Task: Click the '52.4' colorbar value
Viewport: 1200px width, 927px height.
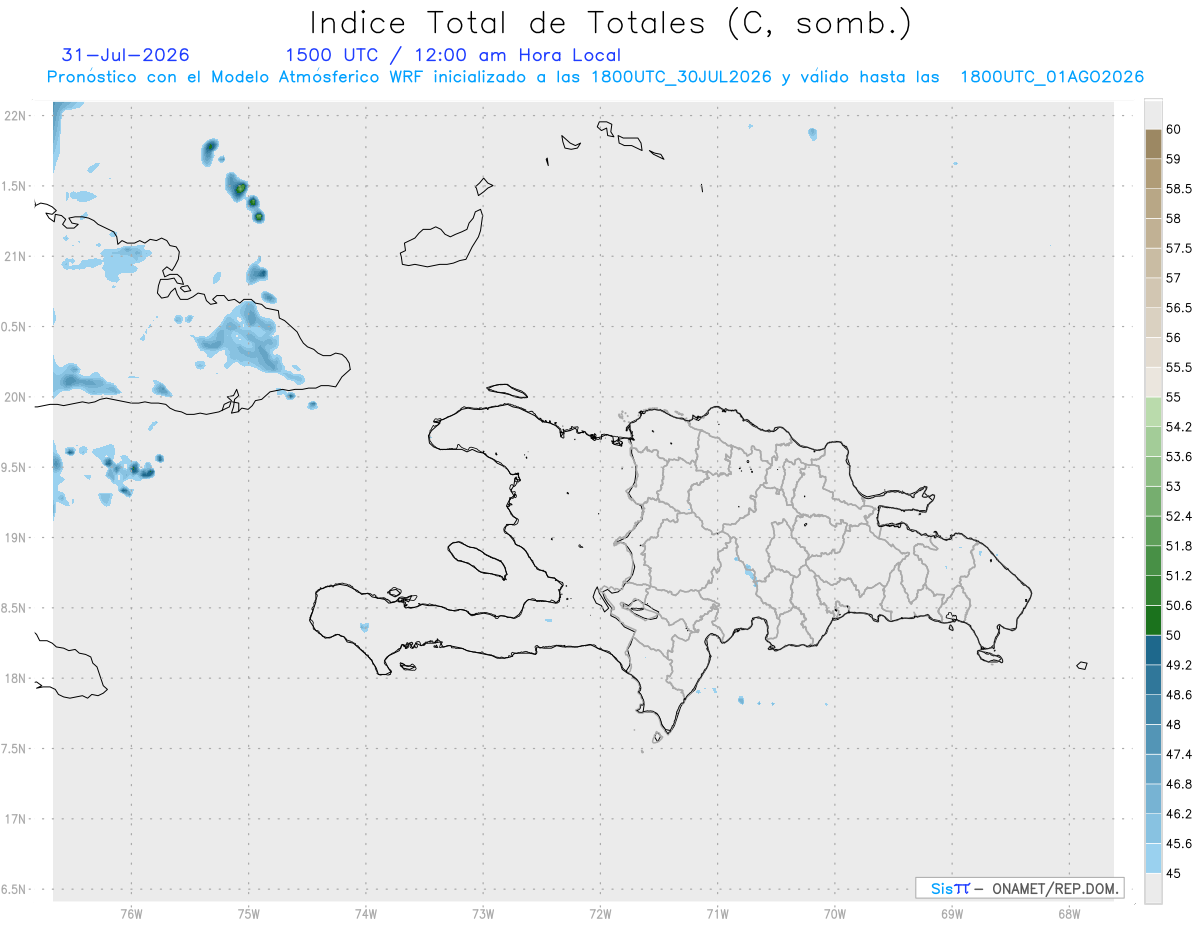Action: [x=1179, y=516]
